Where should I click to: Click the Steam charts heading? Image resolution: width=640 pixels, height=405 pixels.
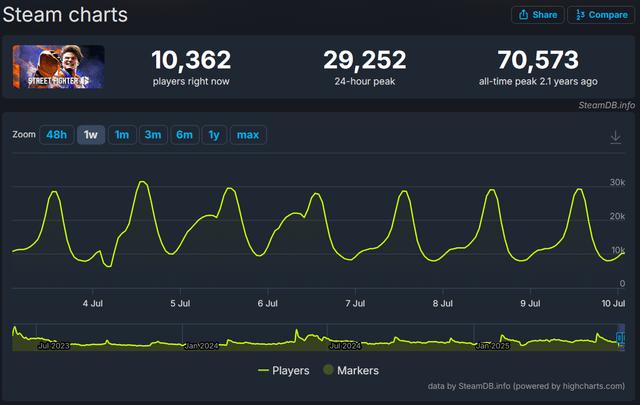[65, 15]
